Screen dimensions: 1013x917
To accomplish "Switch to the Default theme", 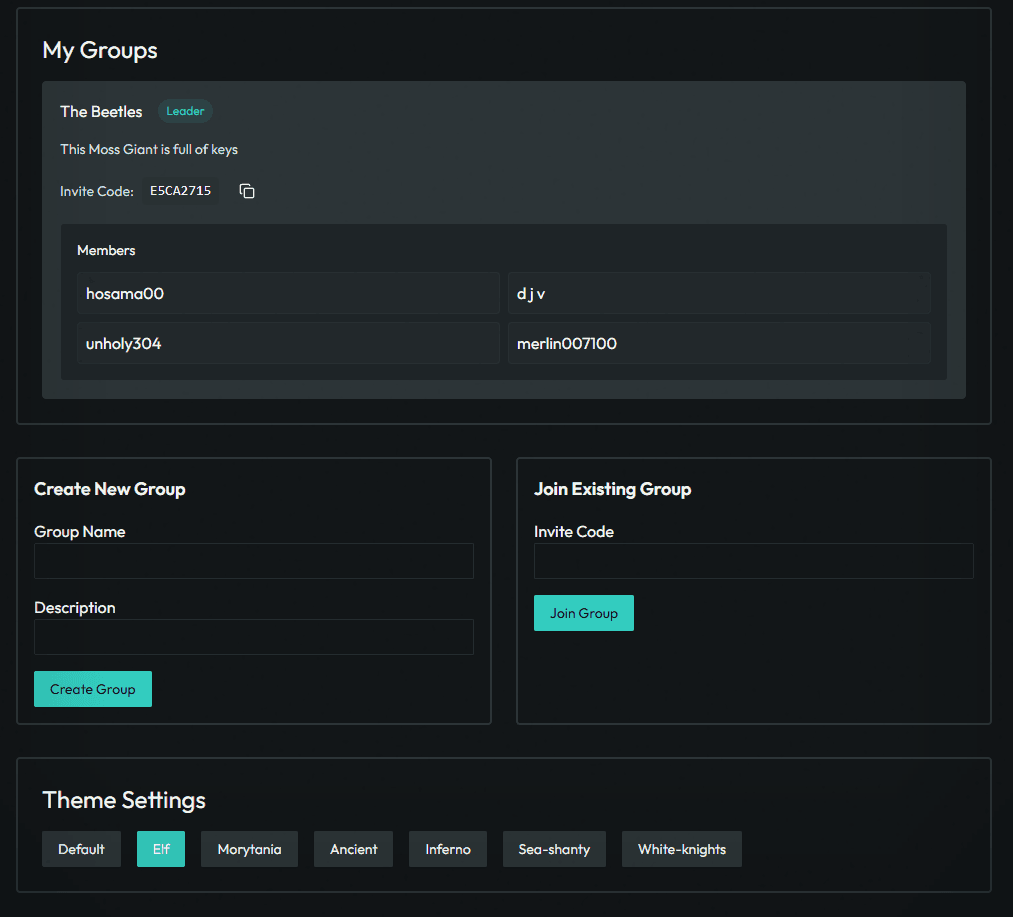I will (x=81, y=849).
